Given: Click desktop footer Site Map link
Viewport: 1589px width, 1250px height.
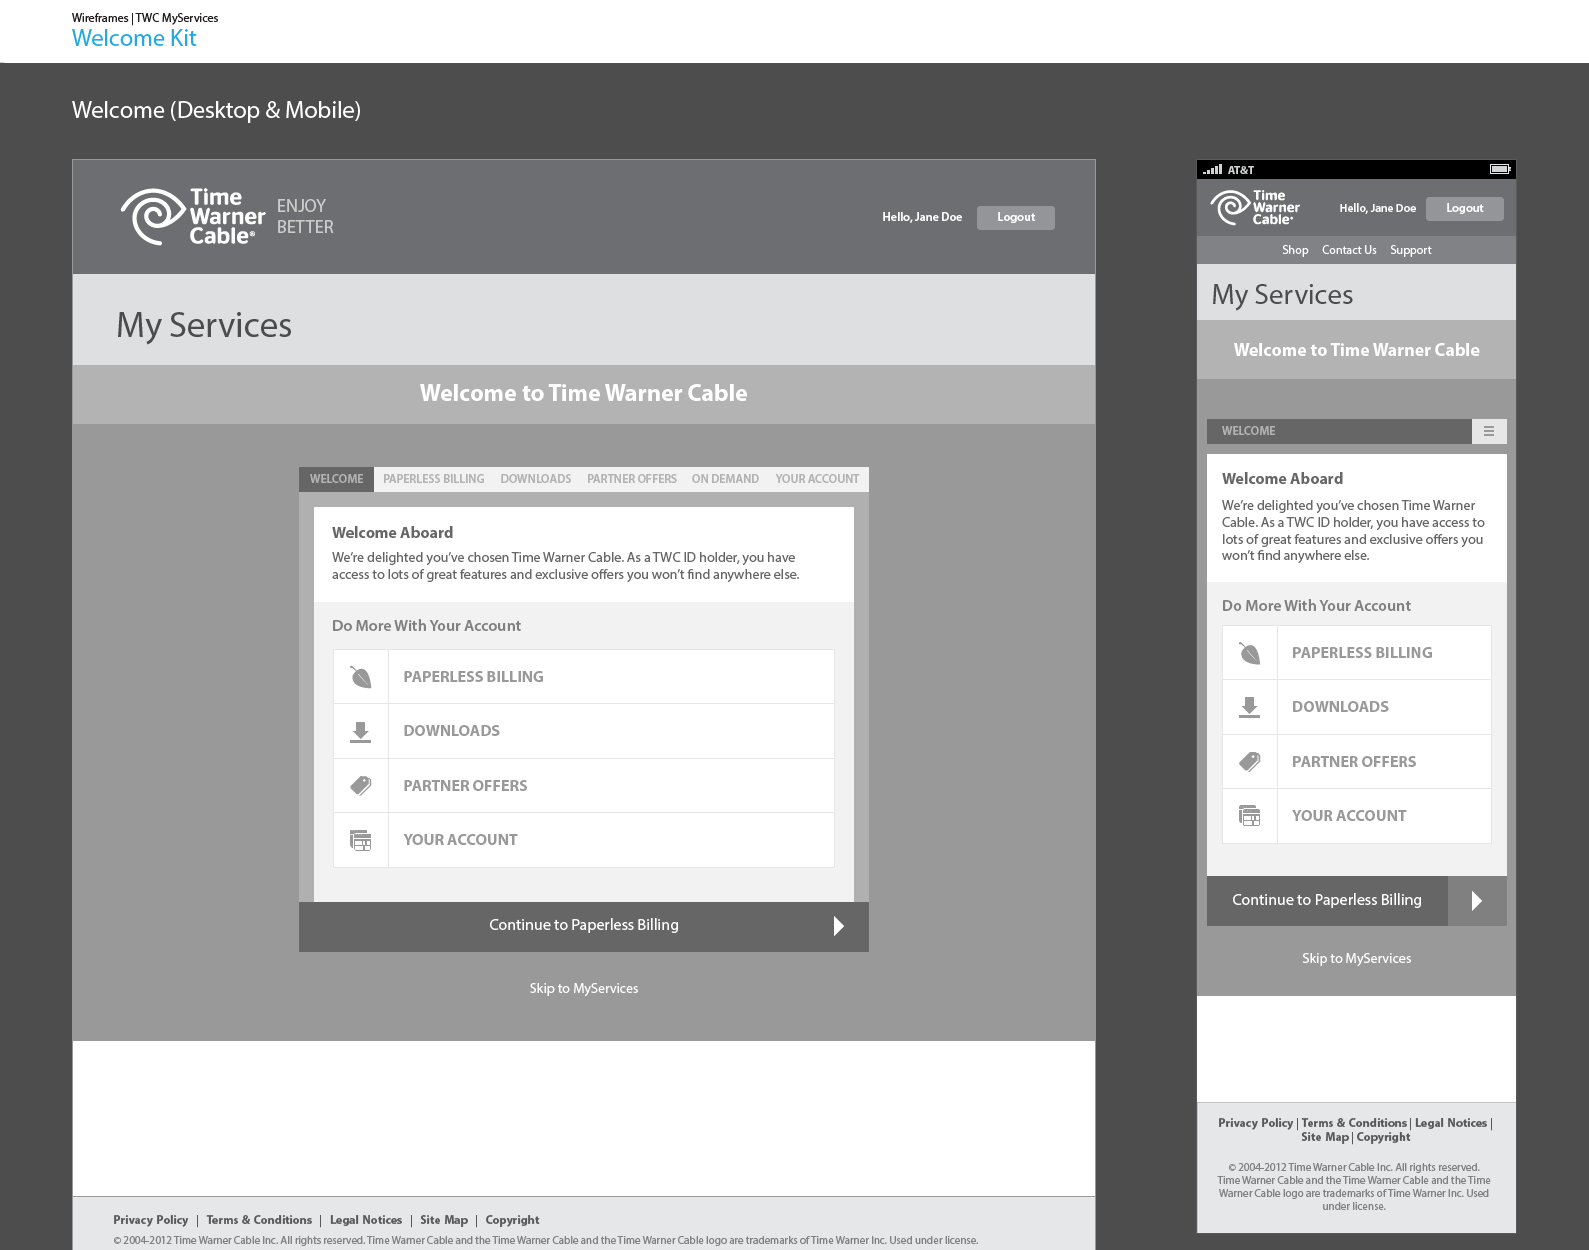Looking at the screenshot, I should pos(444,1221).
